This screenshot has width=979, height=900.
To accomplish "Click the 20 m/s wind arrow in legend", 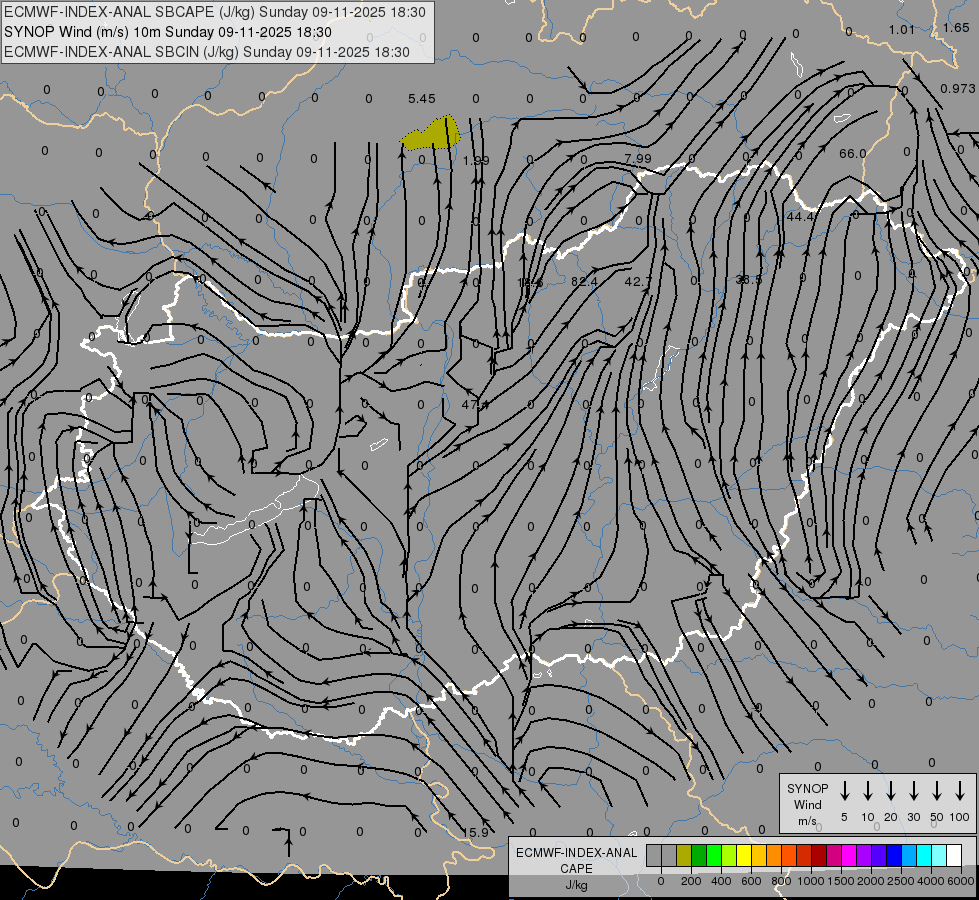I will pos(890,790).
